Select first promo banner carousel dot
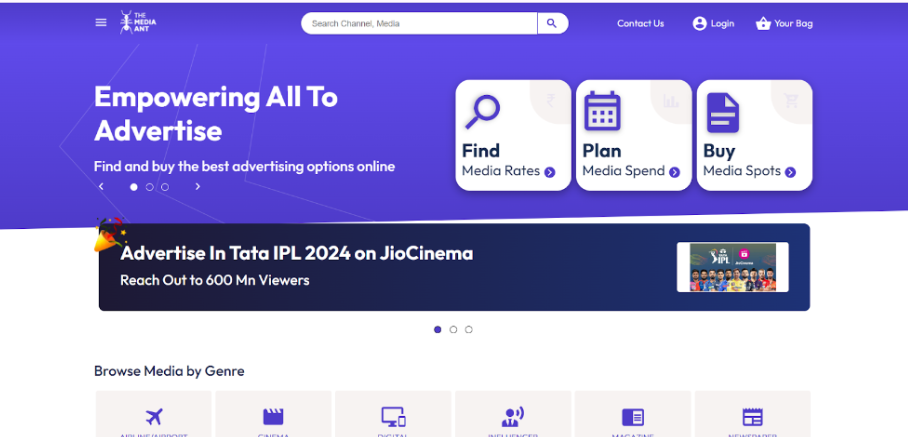 point(438,329)
